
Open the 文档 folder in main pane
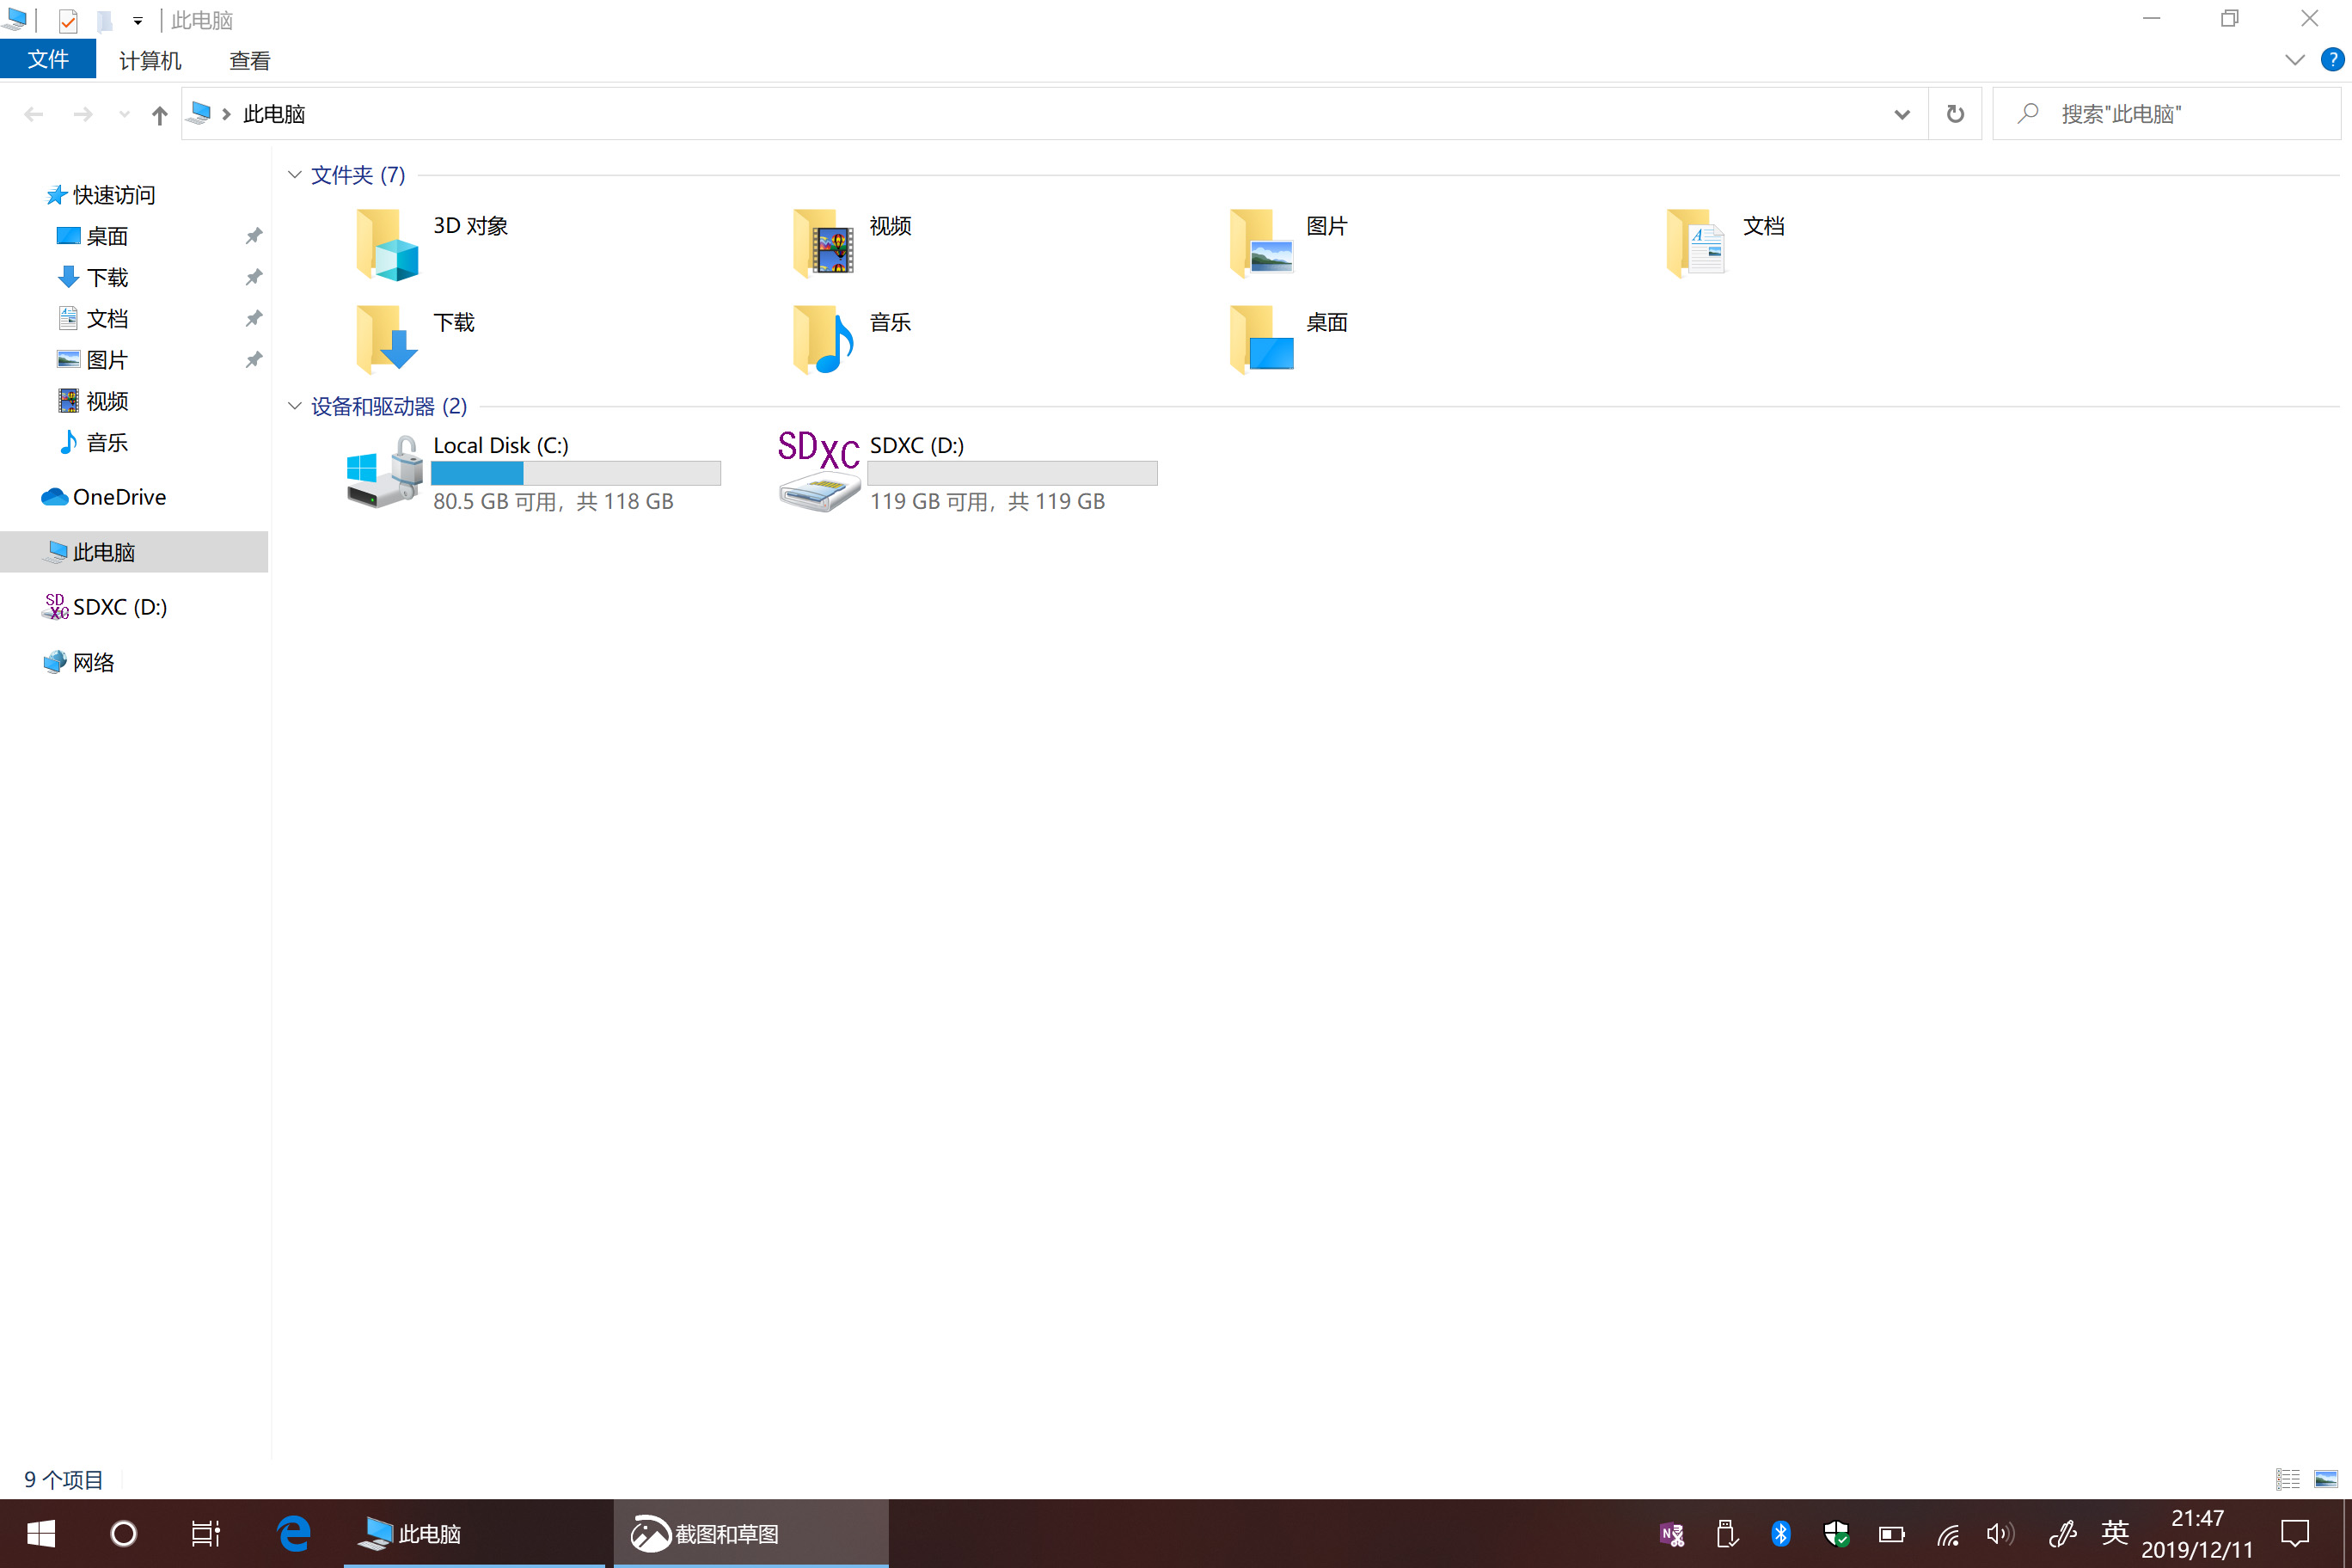(1696, 243)
